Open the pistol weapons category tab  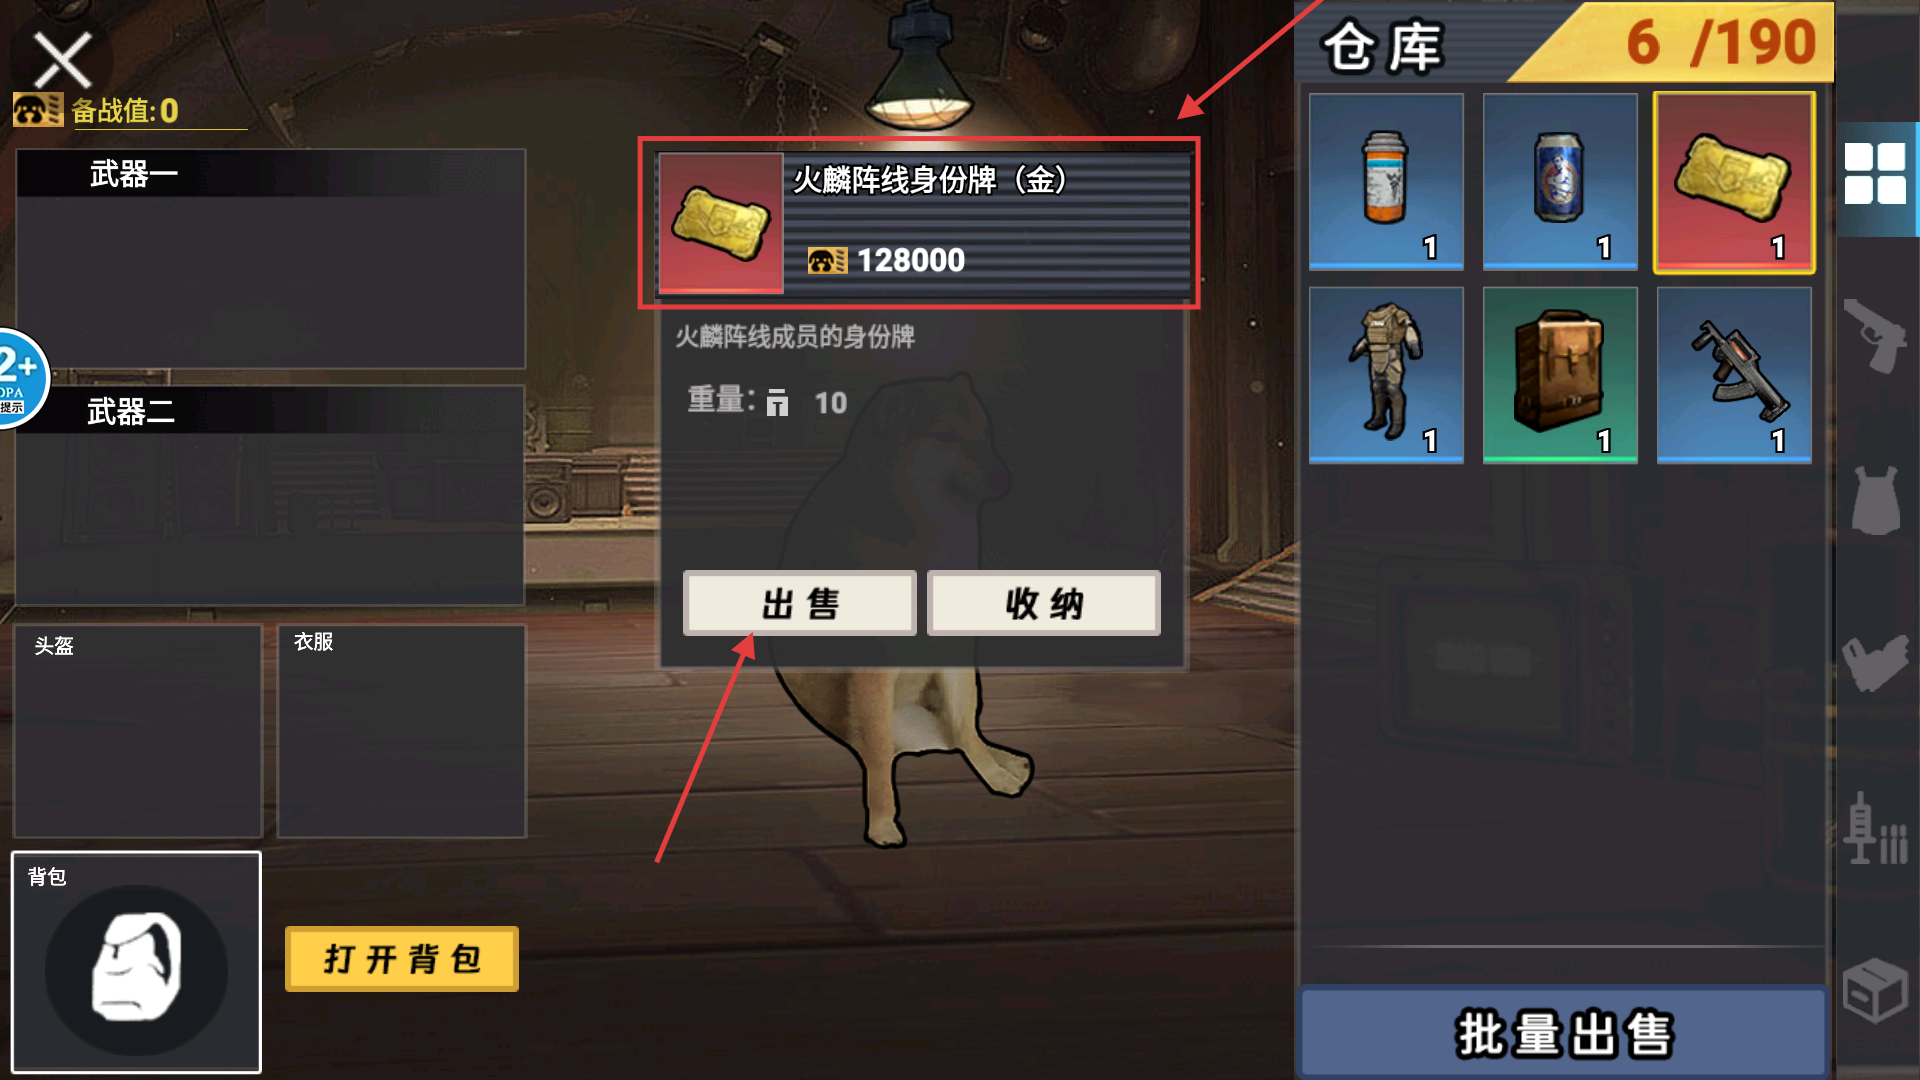coord(1876,335)
